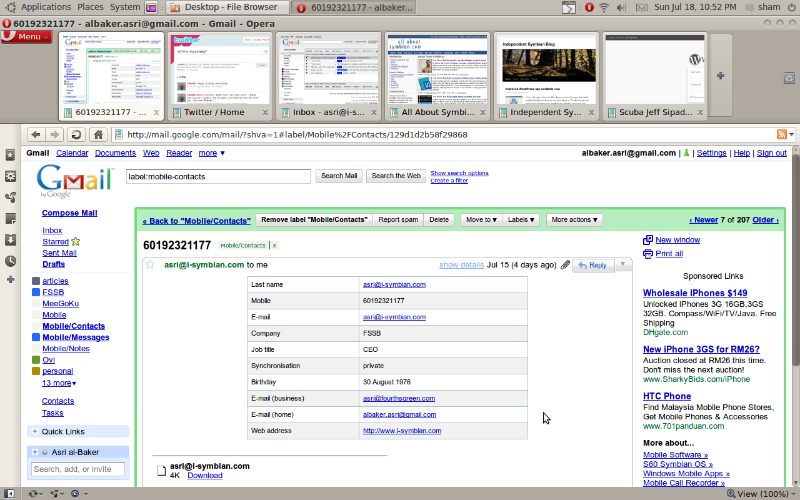
Task: Click the volume speaker icon in top panel
Action: 621,7
